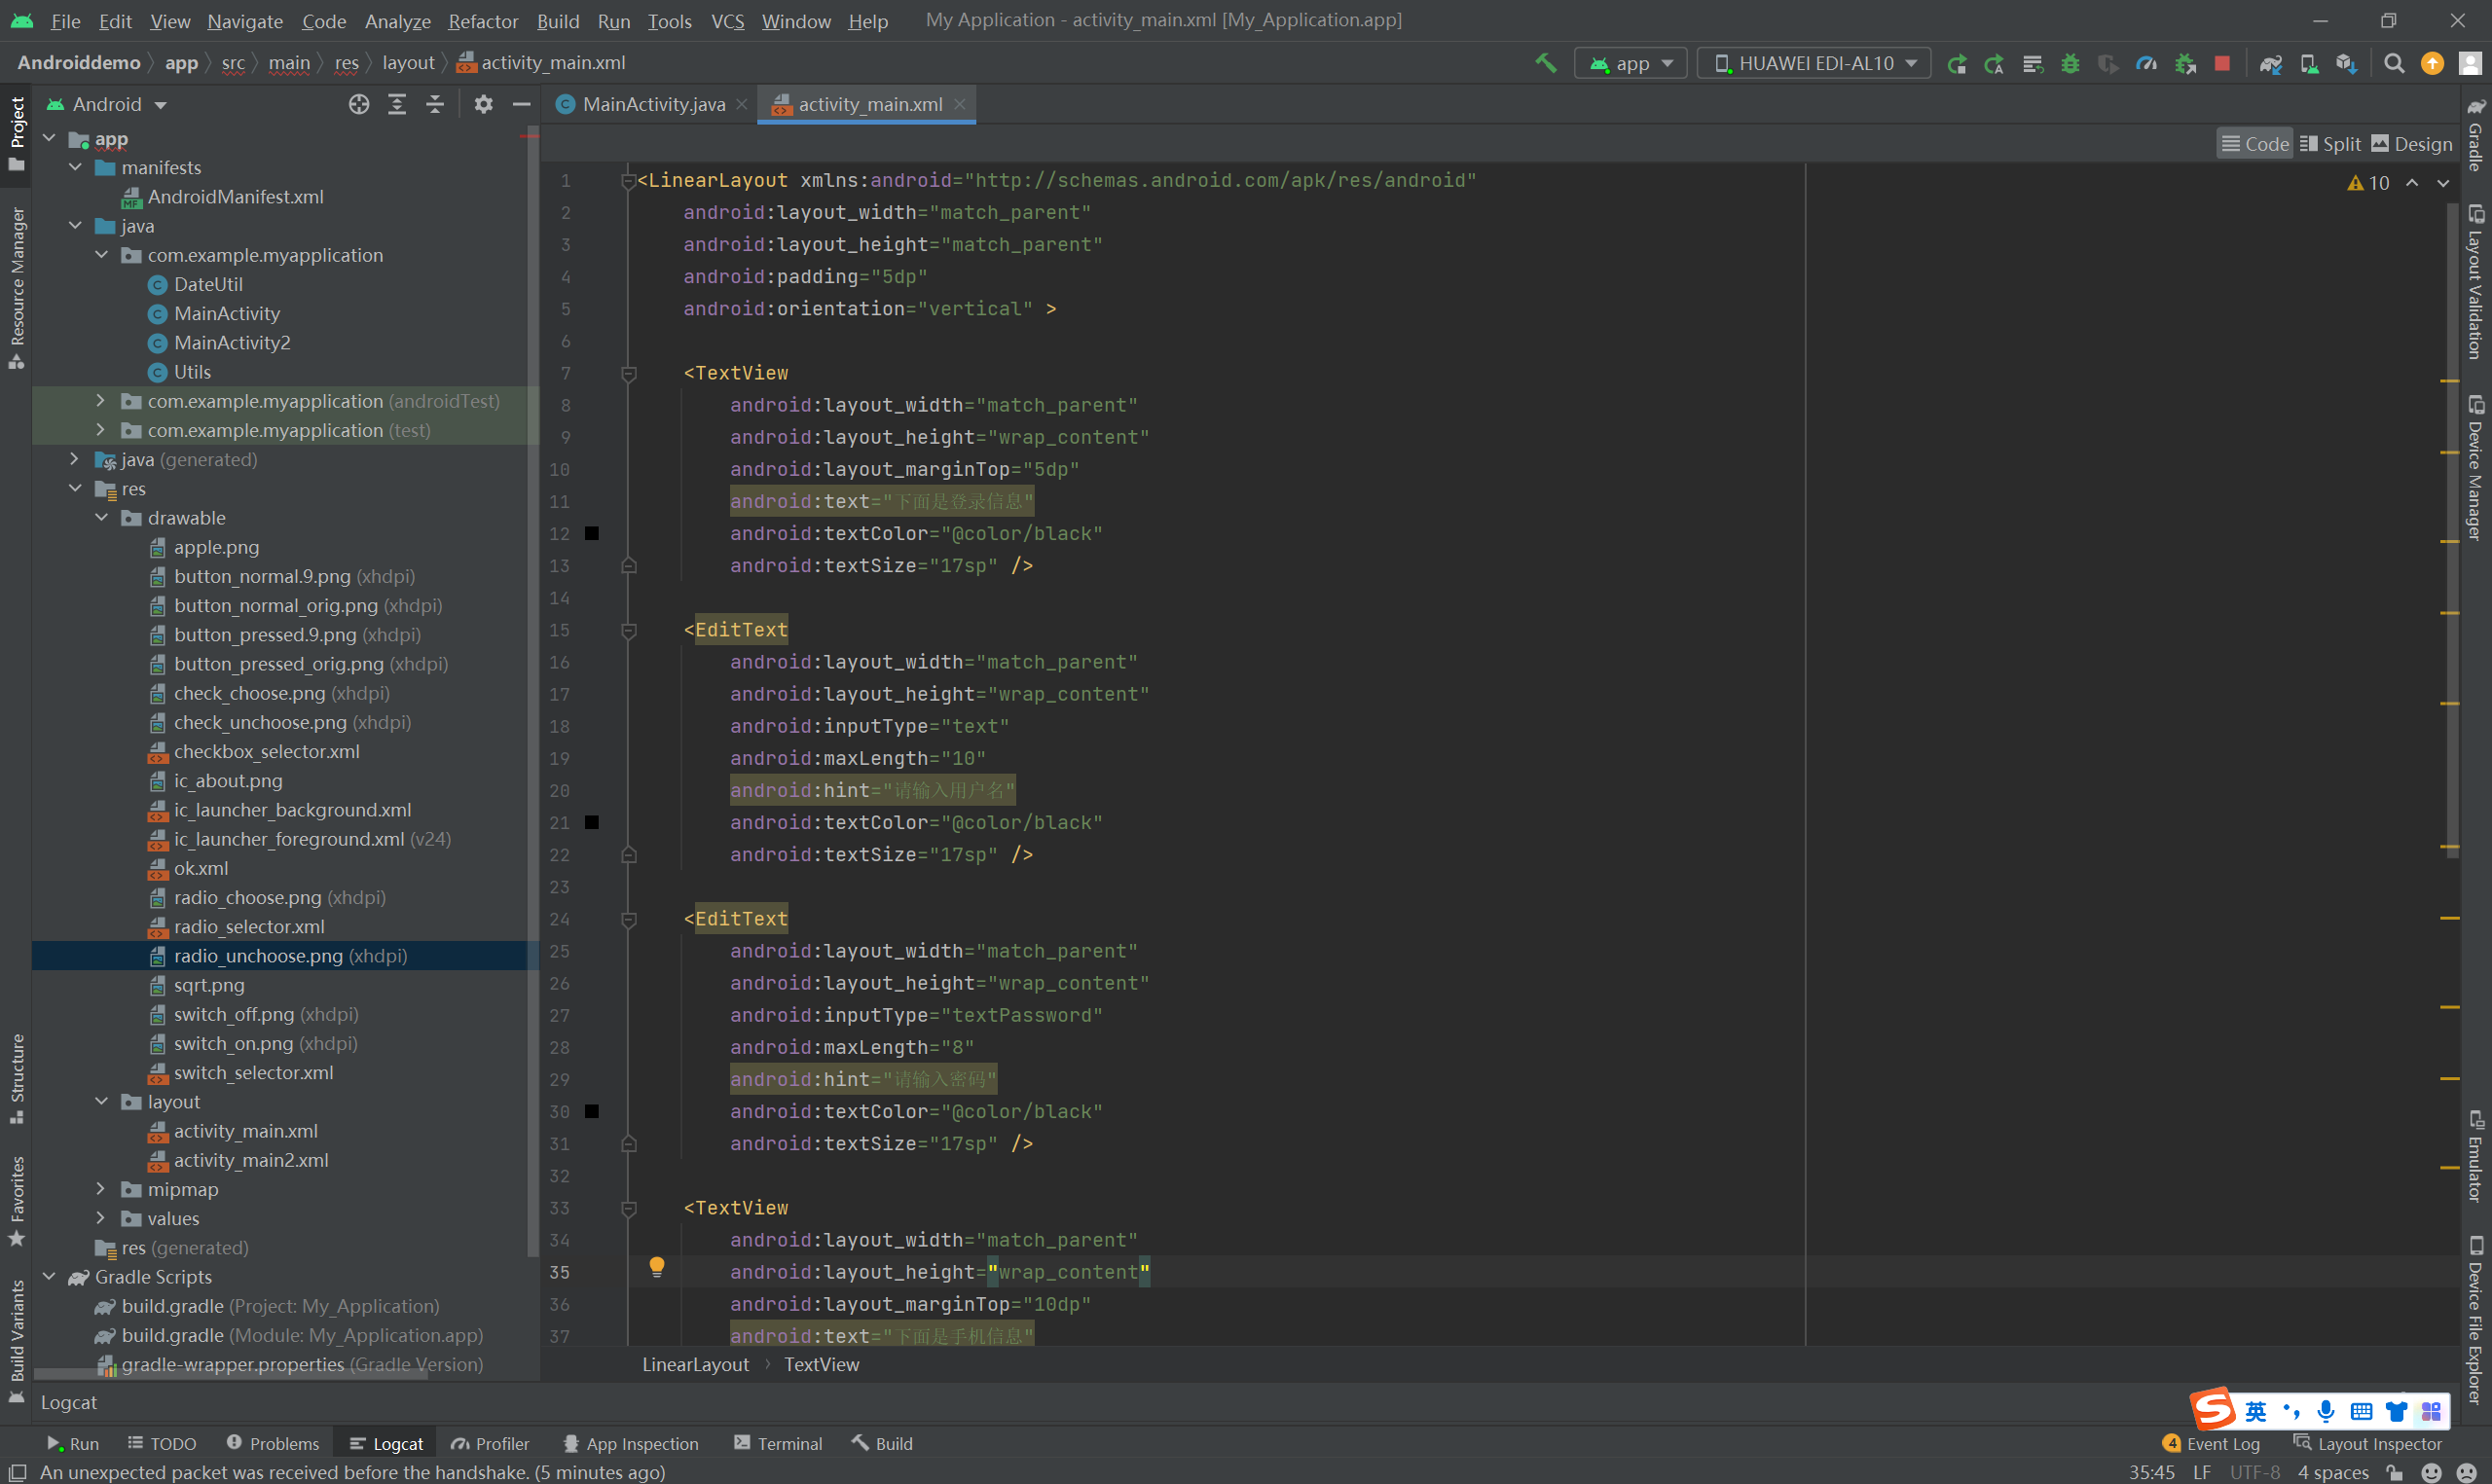Click the Make Project hammer icon
2492x1484 pixels.
[x=1545, y=63]
